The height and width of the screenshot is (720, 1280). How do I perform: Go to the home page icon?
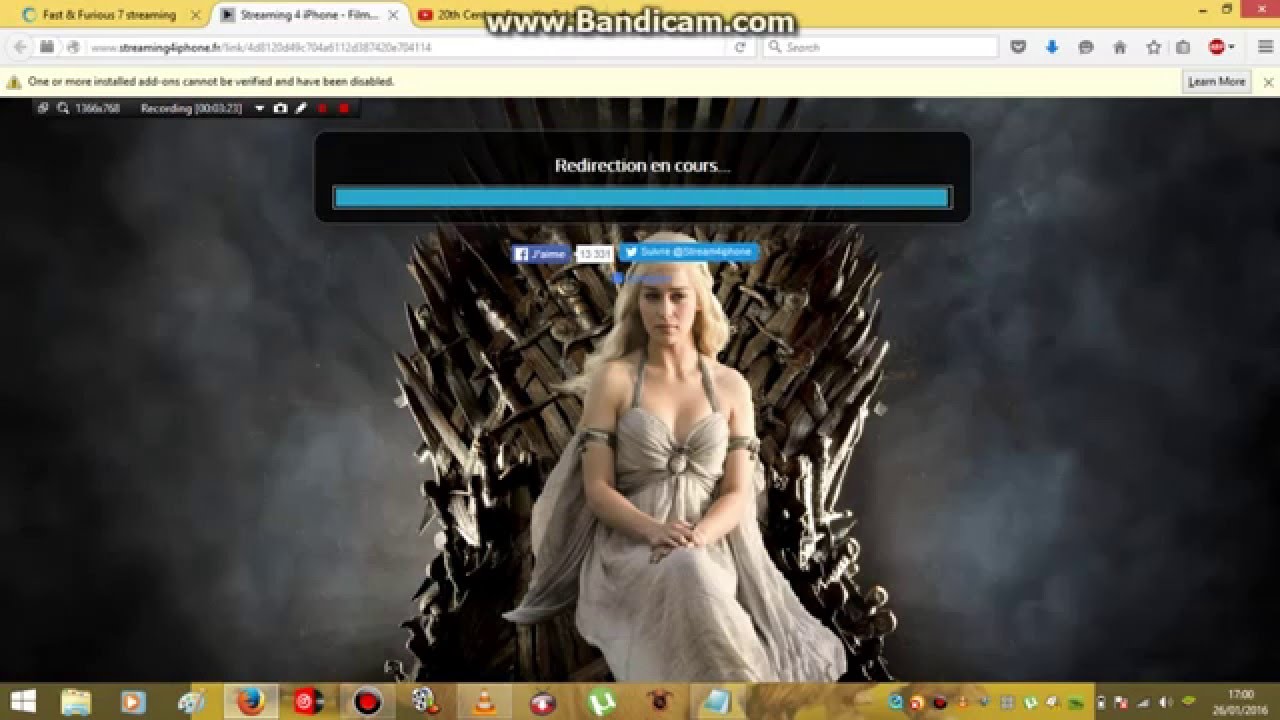coord(1120,47)
